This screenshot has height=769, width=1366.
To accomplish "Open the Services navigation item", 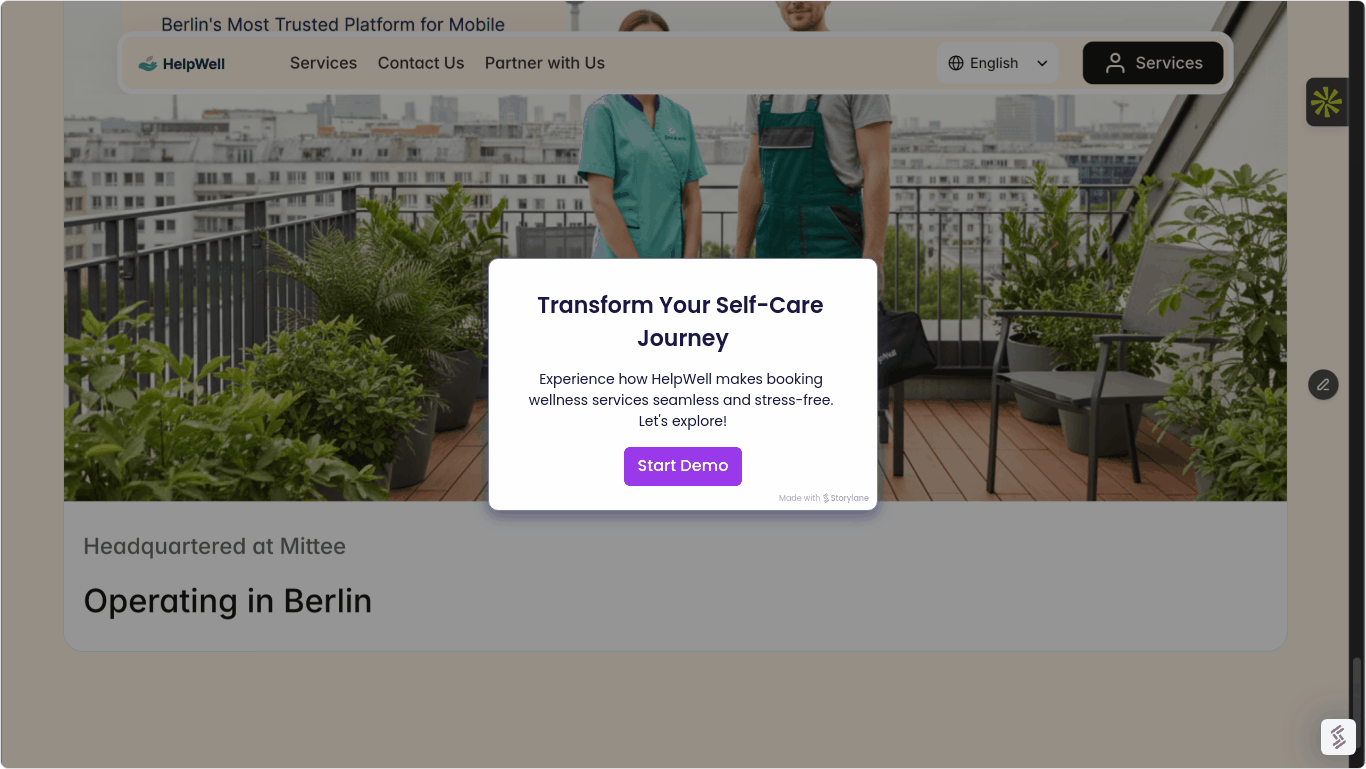I will click(x=323, y=63).
